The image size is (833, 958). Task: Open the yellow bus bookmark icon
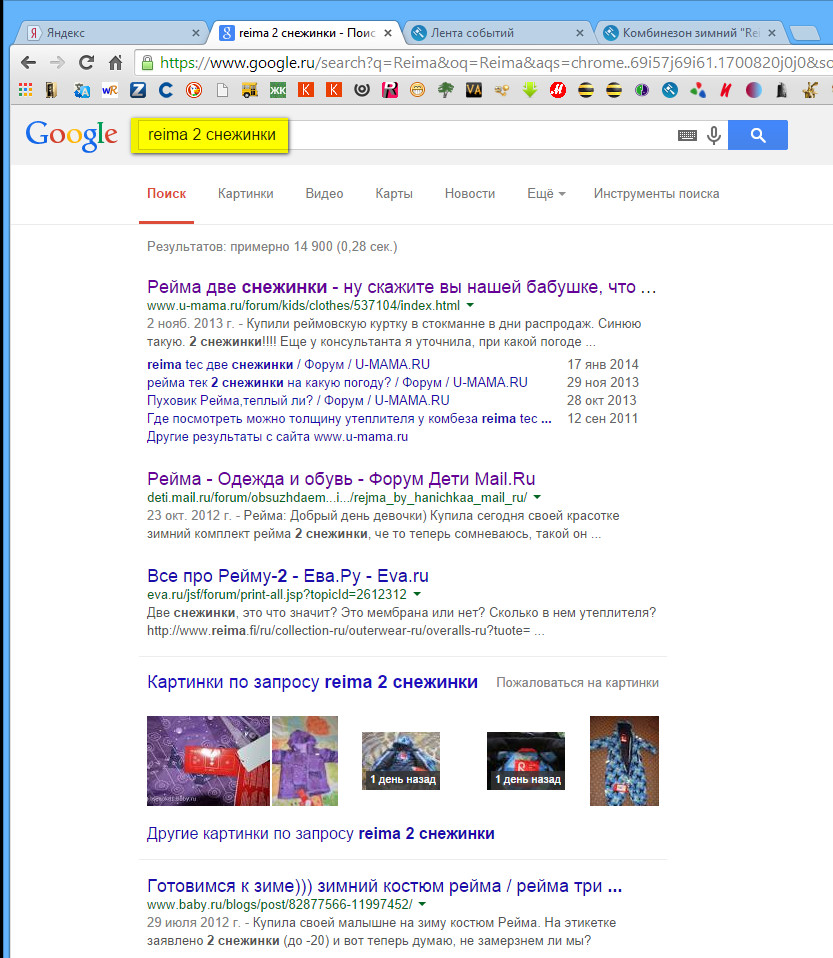249,90
